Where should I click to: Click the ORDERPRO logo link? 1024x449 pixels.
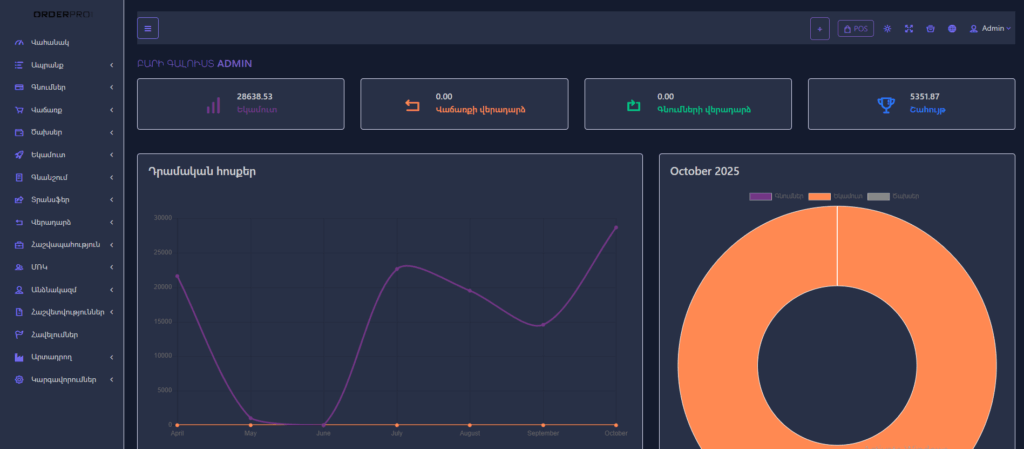[x=62, y=14]
